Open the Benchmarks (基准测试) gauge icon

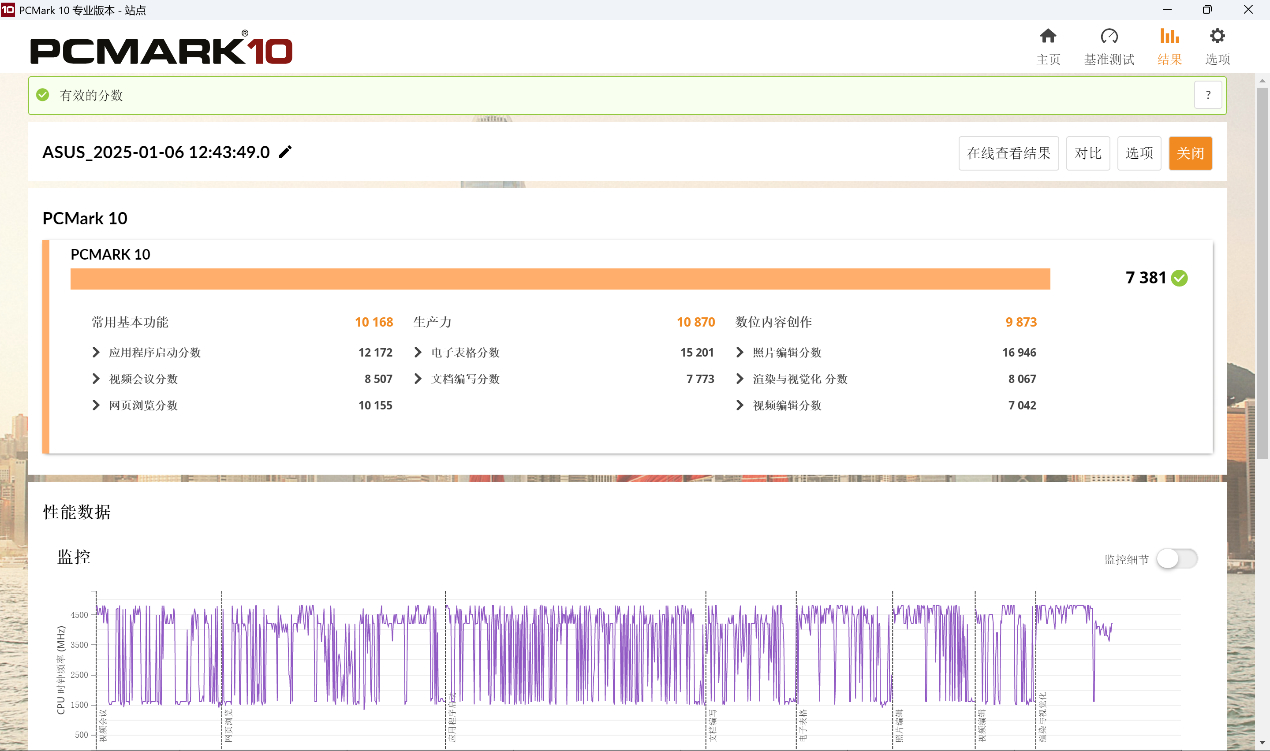tap(1109, 37)
